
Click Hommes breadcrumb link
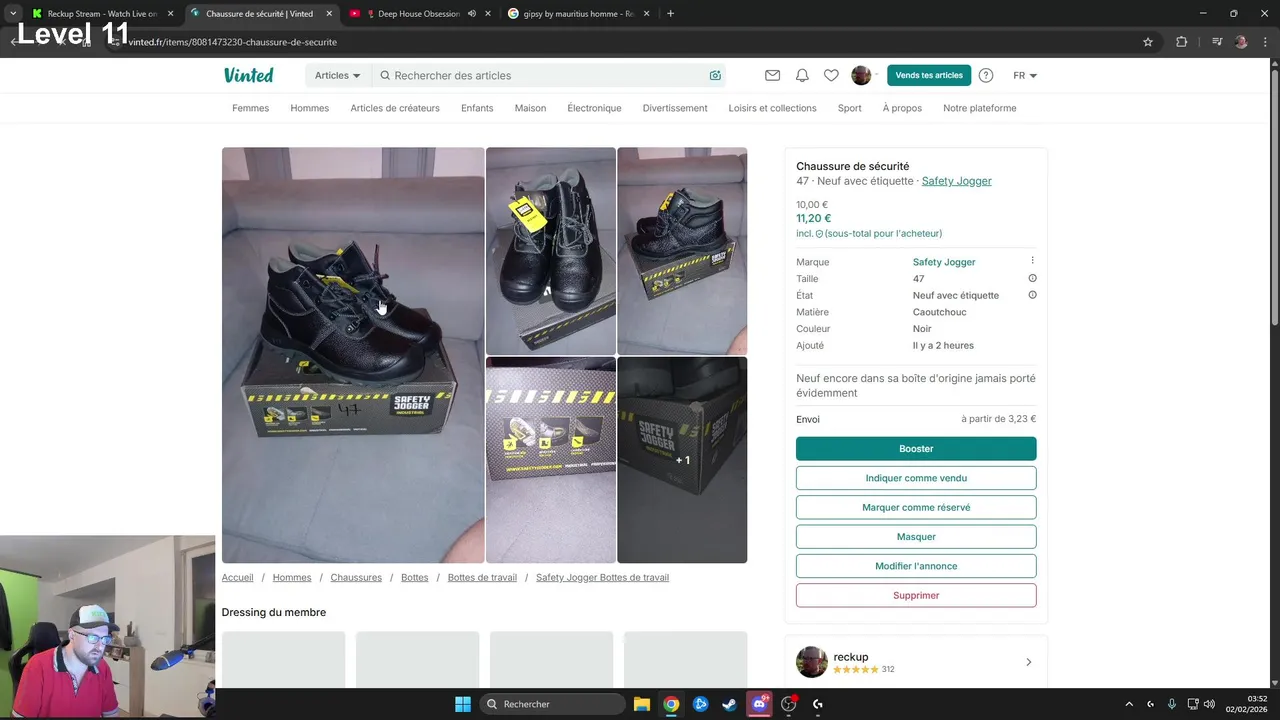click(292, 578)
